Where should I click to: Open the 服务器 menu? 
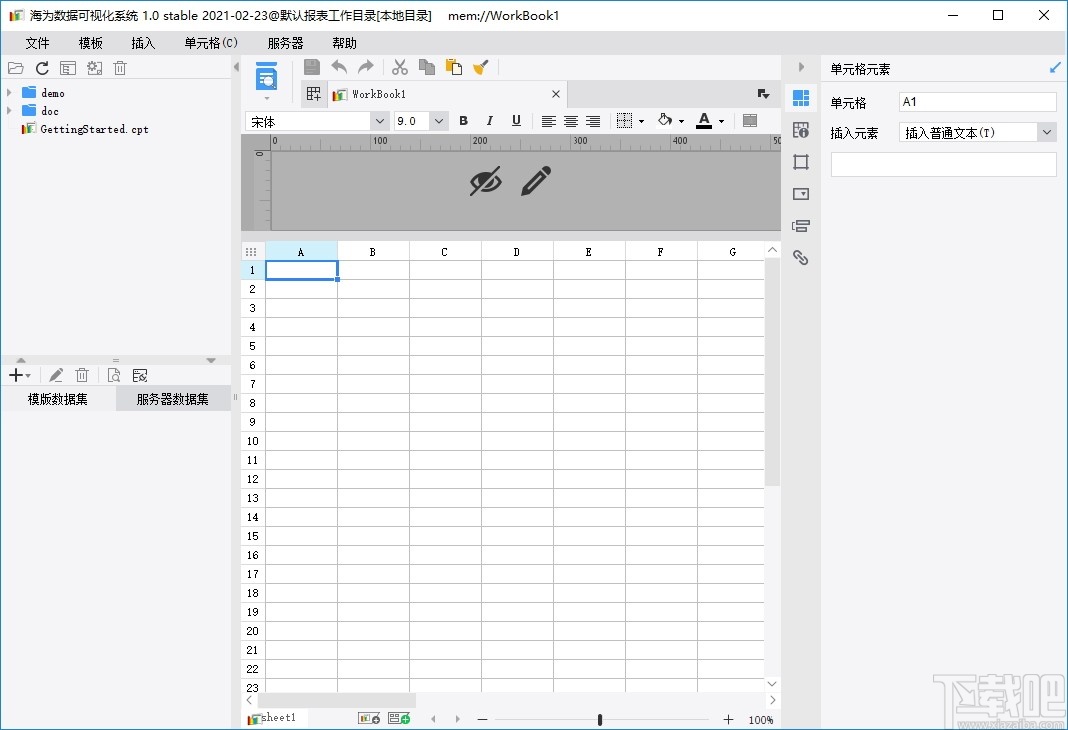[x=285, y=43]
